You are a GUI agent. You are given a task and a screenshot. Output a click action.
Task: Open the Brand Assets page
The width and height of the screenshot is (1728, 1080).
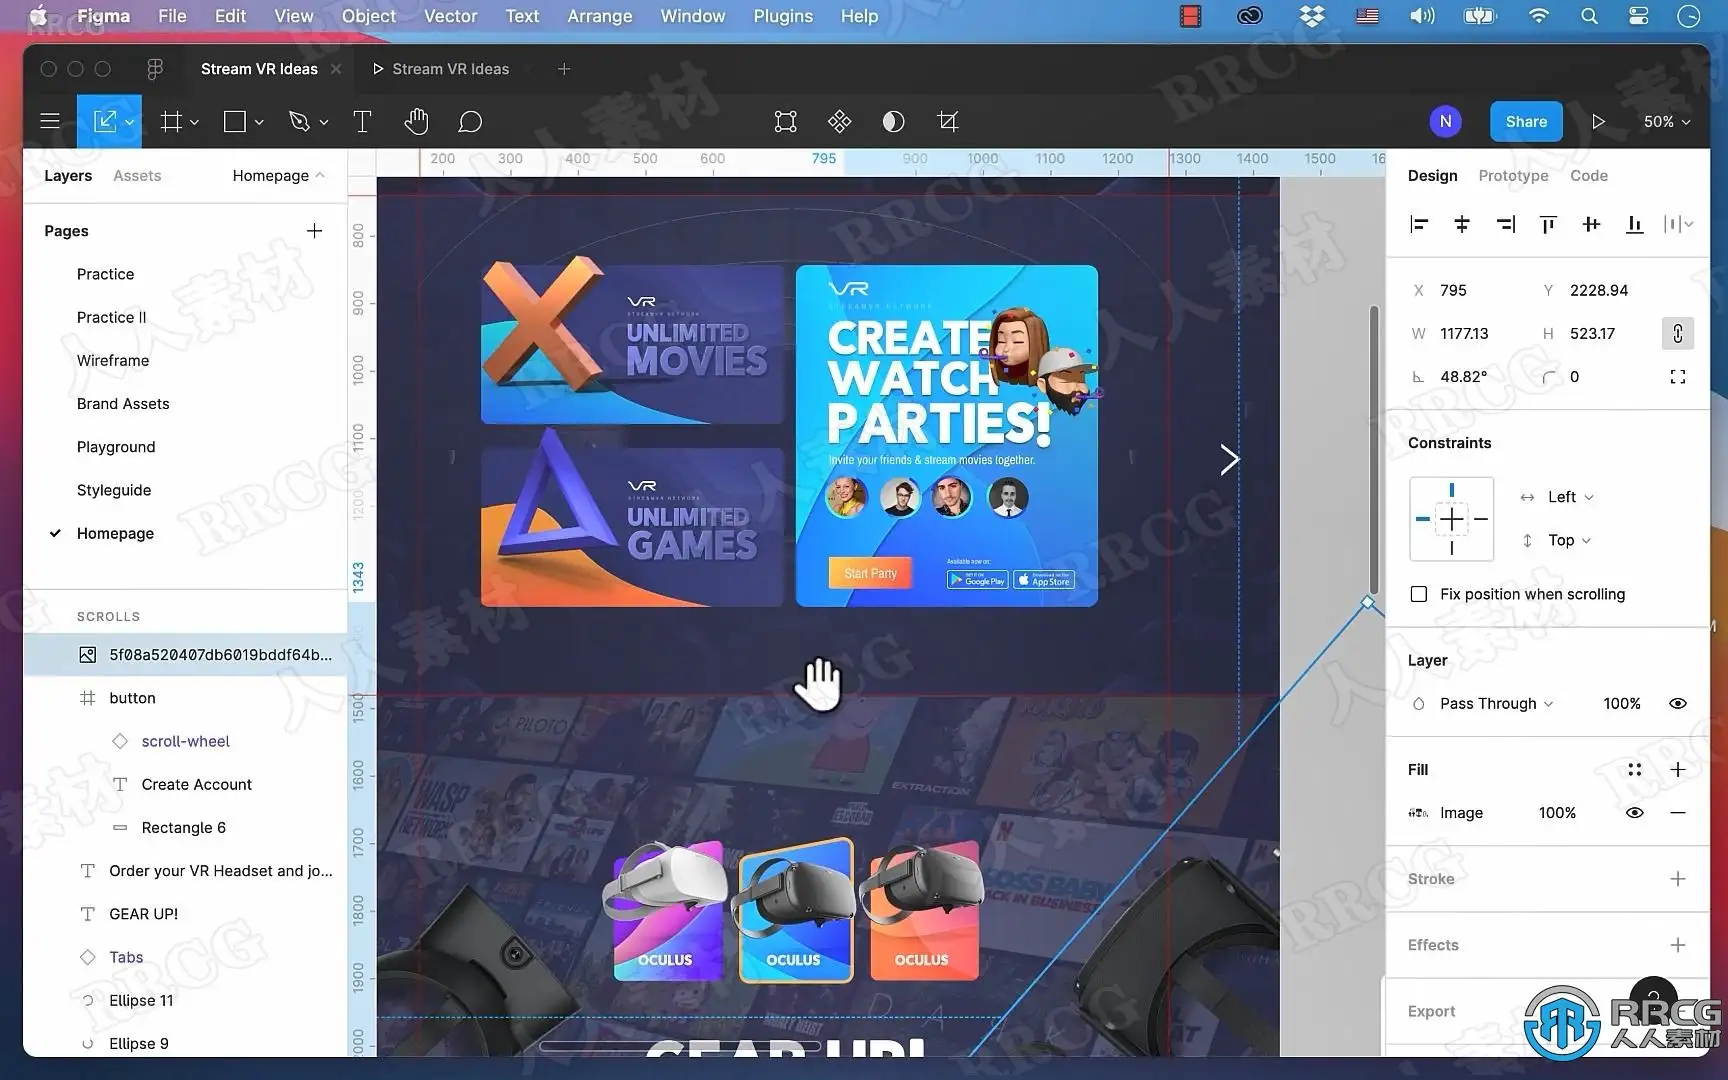pyautogui.click(x=123, y=404)
